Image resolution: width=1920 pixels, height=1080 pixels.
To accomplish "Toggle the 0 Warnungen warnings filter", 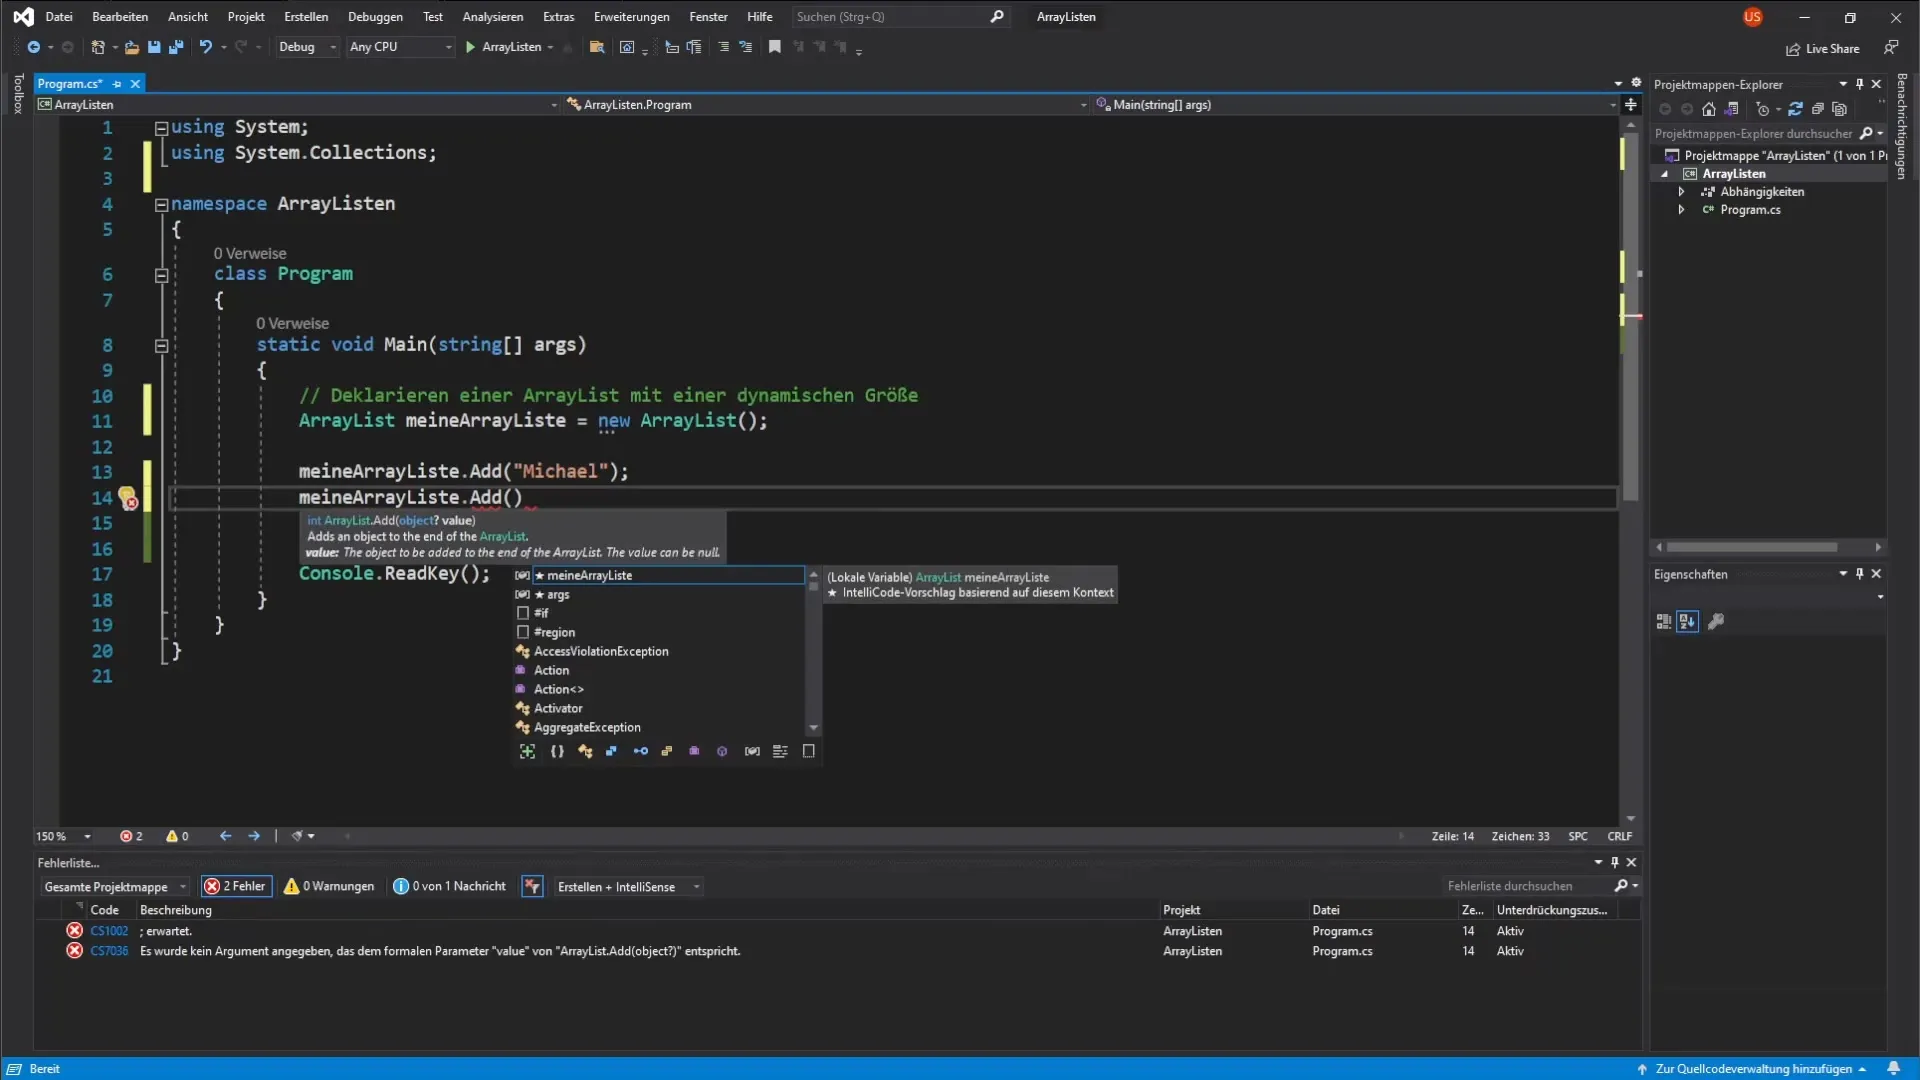I will (329, 886).
